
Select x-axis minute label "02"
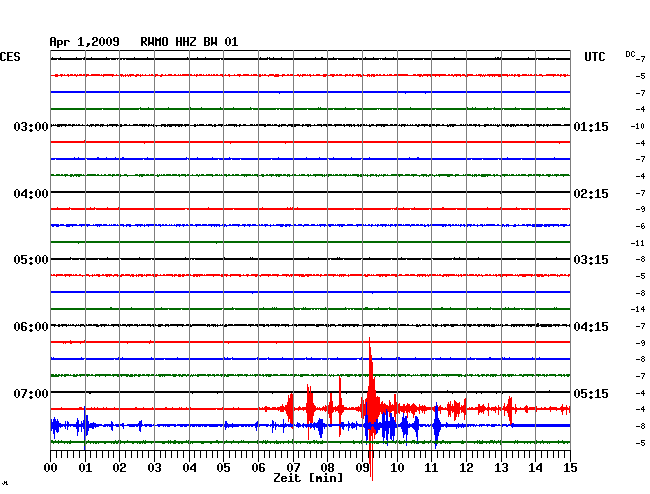coord(119,468)
